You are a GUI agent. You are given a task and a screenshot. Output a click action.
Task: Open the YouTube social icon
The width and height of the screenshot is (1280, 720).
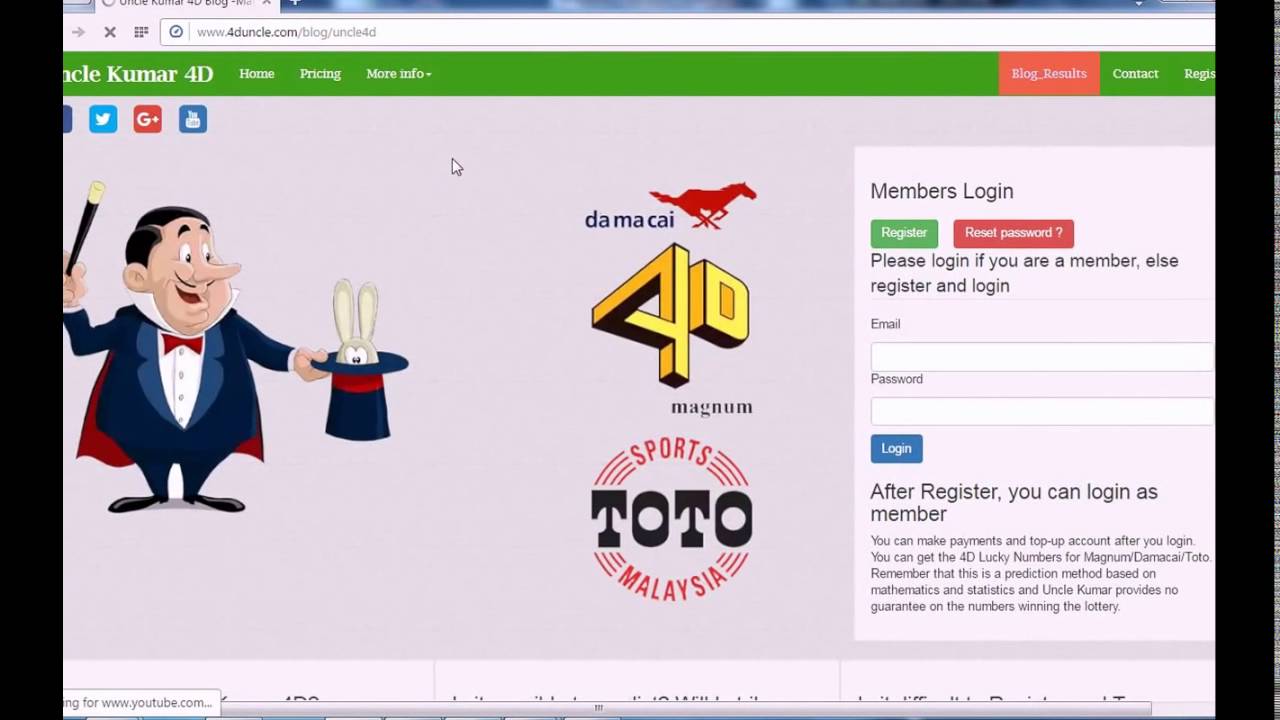pyautogui.click(x=193, y=119)
